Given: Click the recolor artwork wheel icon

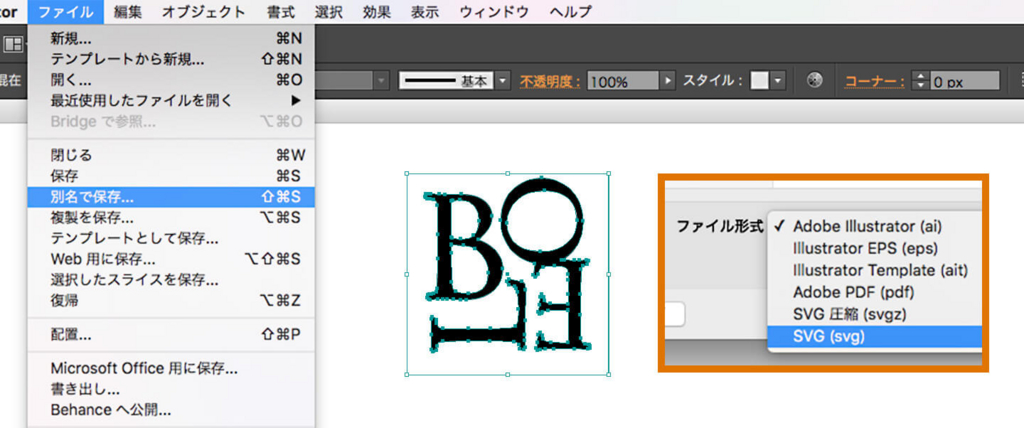Looking at the screenshot, I should tap(814, 80).
